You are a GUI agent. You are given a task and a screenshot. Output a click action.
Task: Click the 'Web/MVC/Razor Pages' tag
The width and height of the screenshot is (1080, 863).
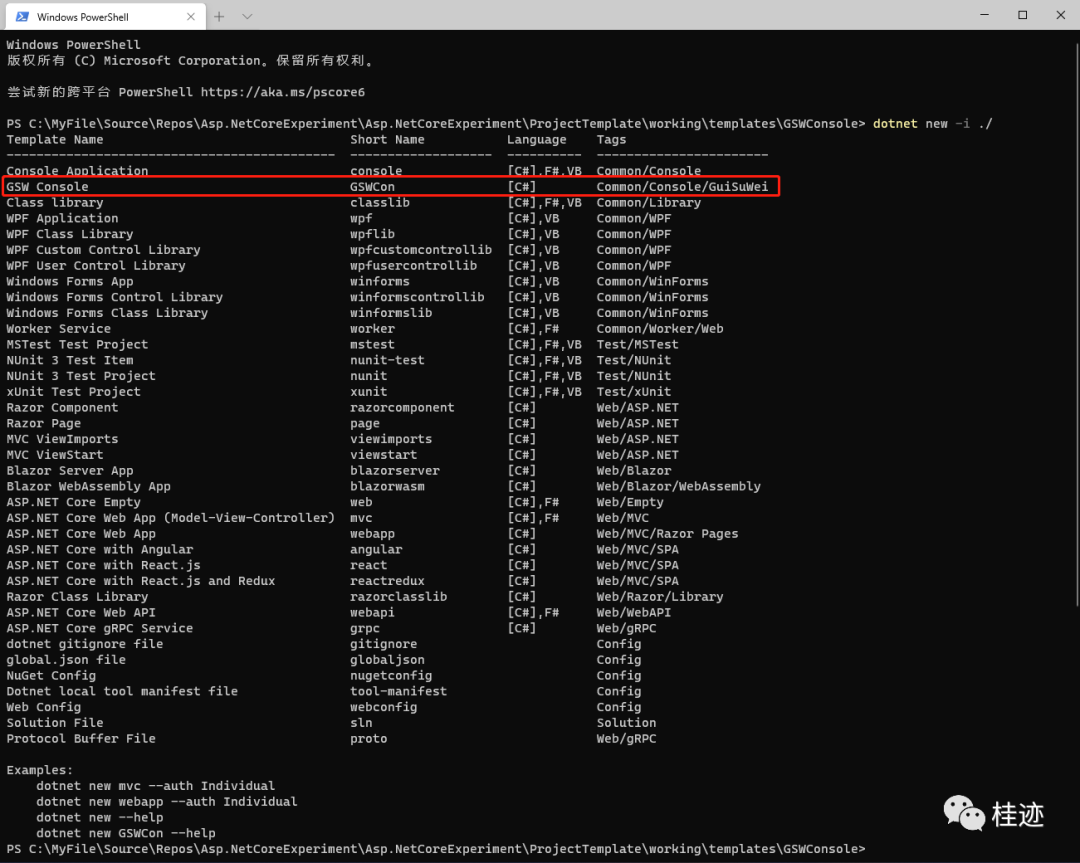coord(667,534)
